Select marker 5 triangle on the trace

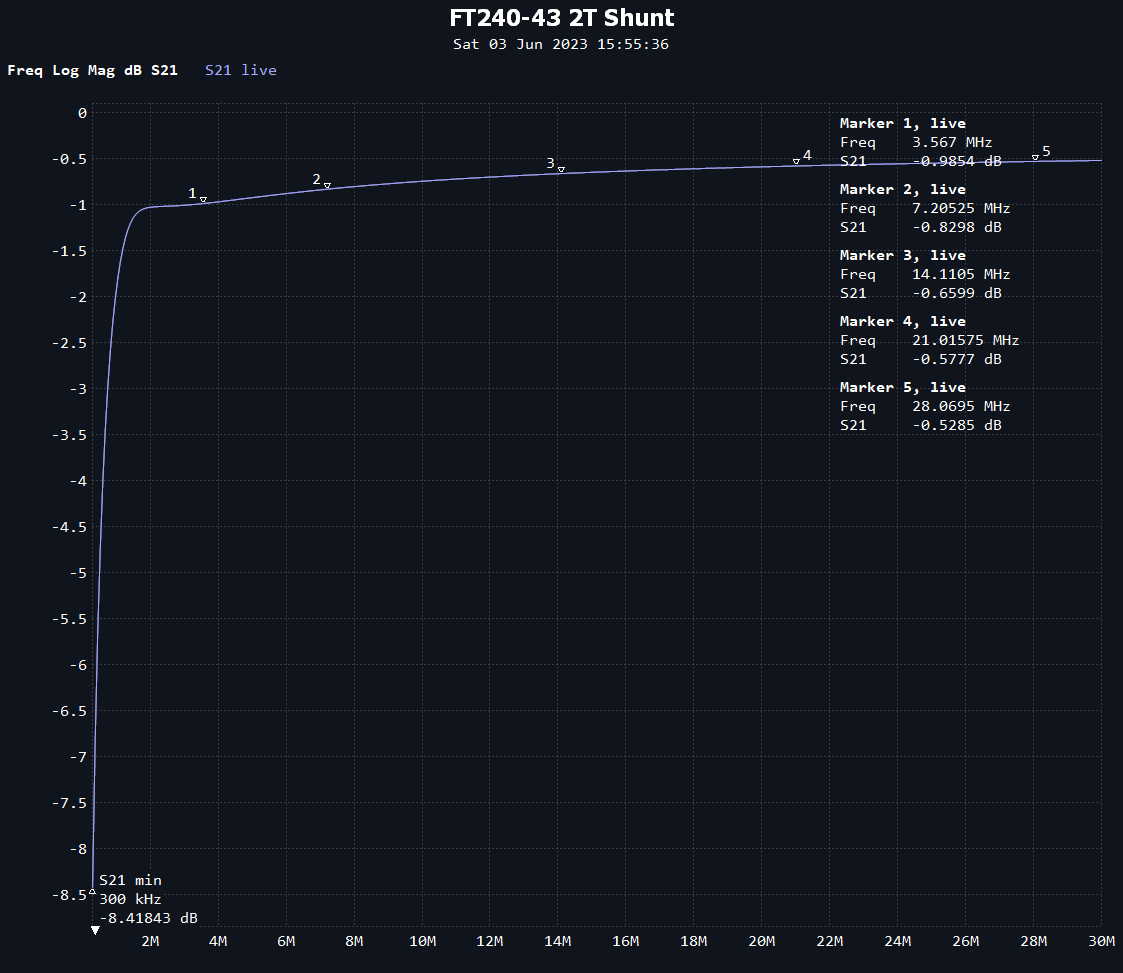click(x=1035, y=157)
